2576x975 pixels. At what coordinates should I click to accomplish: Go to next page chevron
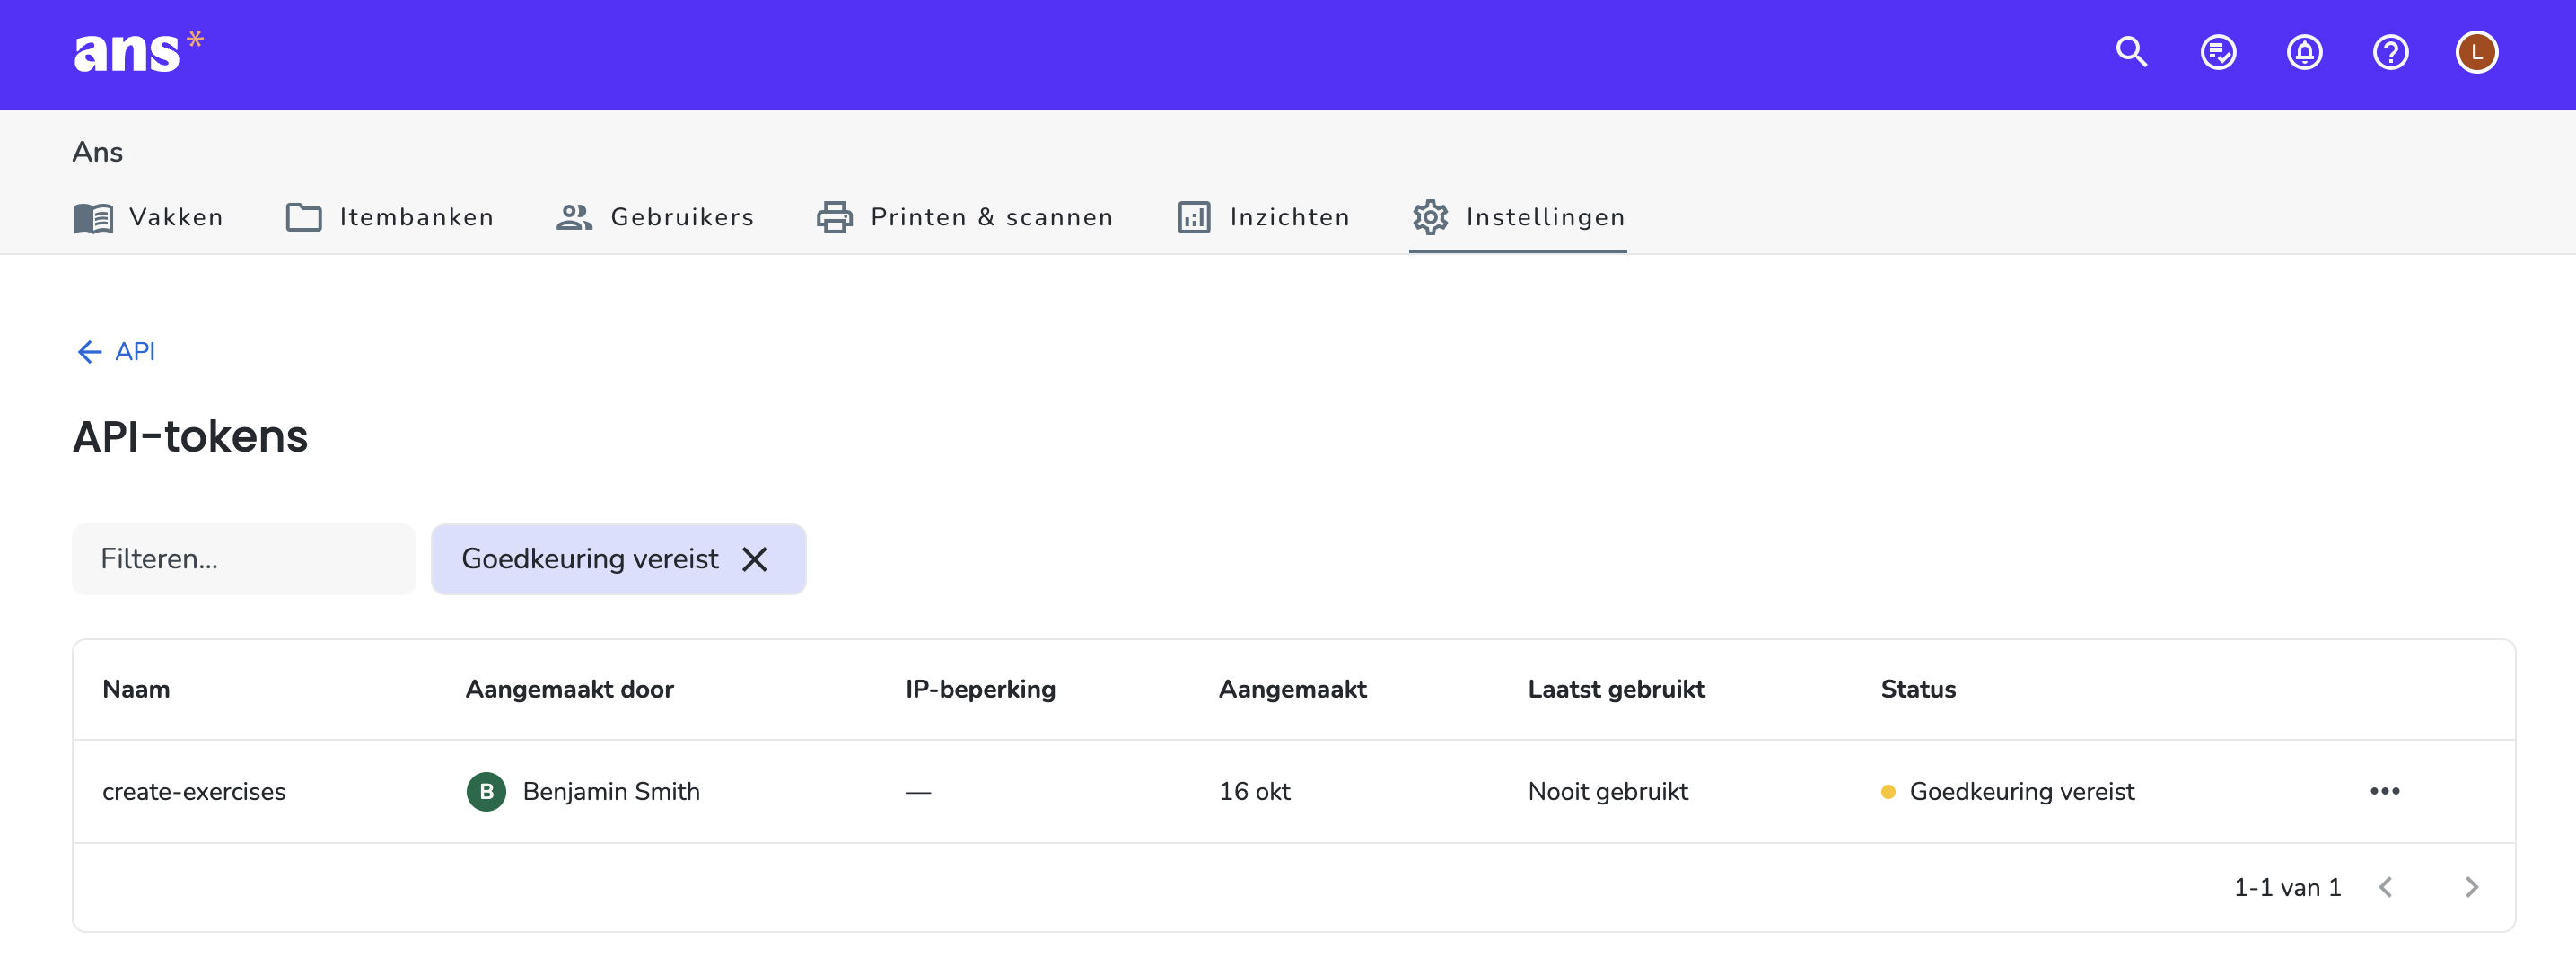pyautogui.click(x=2471, y=887)
